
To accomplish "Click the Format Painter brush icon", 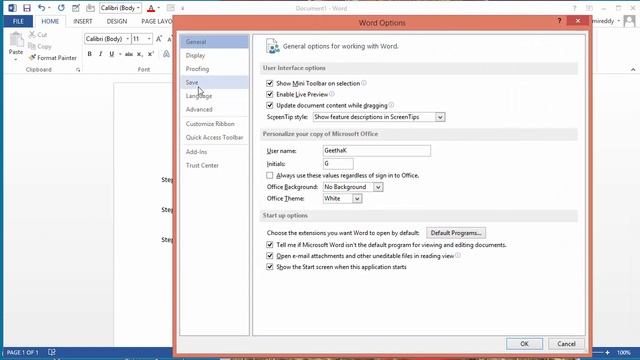I will (x=32, y=58).
